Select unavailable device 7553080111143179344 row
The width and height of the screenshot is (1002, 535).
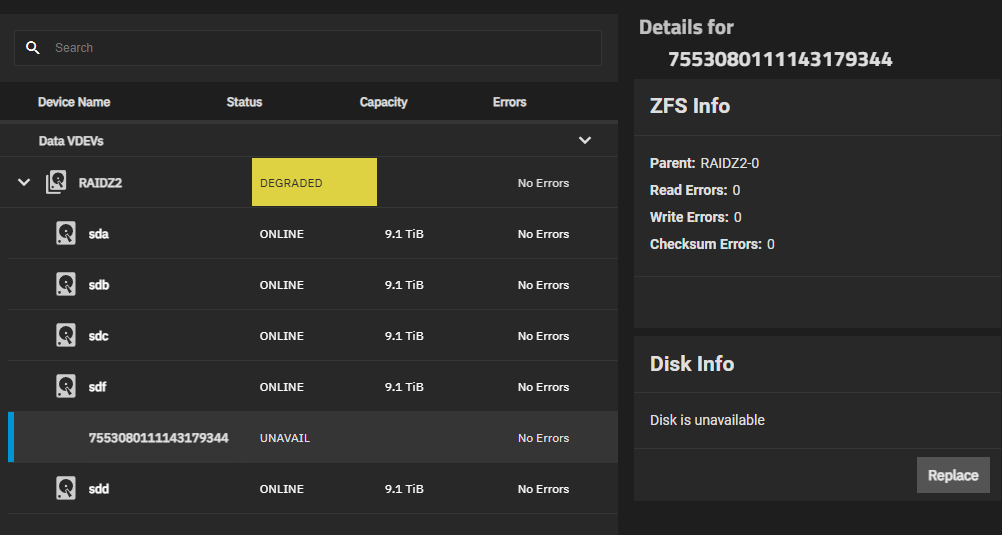click(313, 437)
